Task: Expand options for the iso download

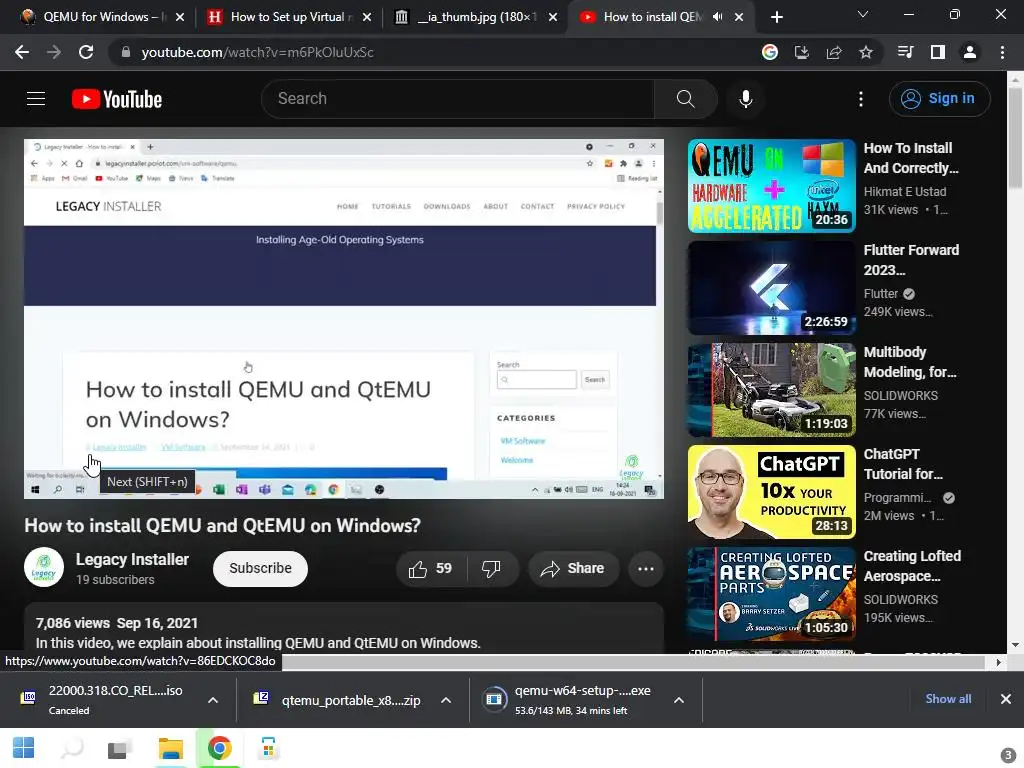Action: point(213,700)
